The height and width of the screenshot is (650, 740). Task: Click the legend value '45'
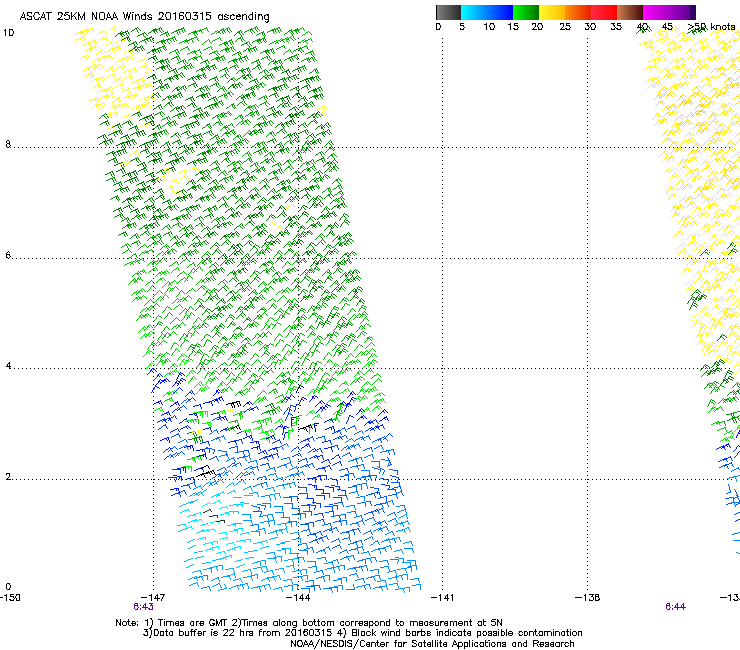pyautogui.click(x=667, y=27)
